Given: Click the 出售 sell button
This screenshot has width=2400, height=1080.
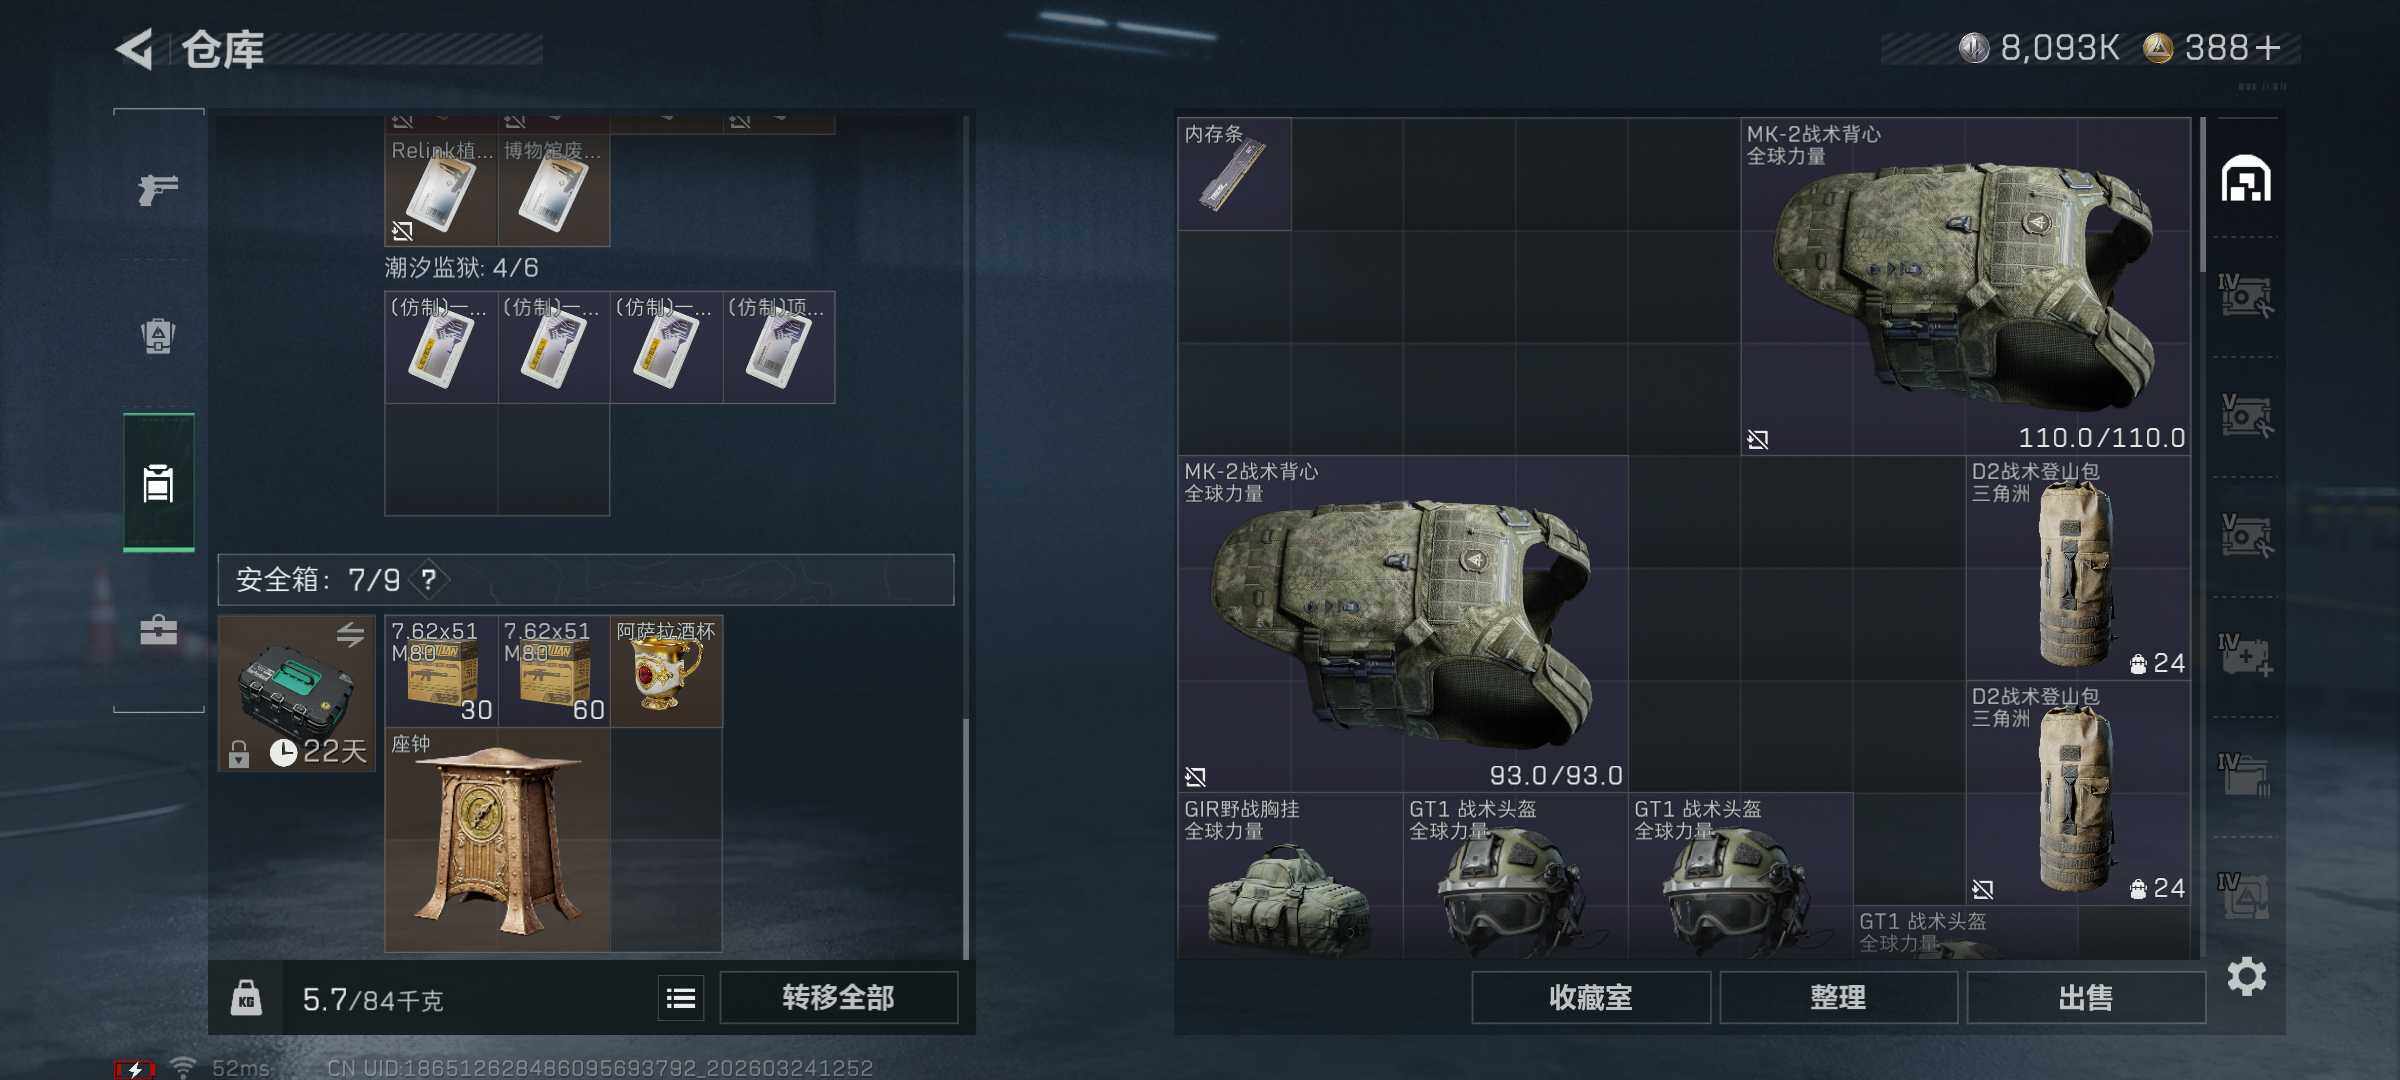Looking at the screenshot, I should (x=2086, y=997).
